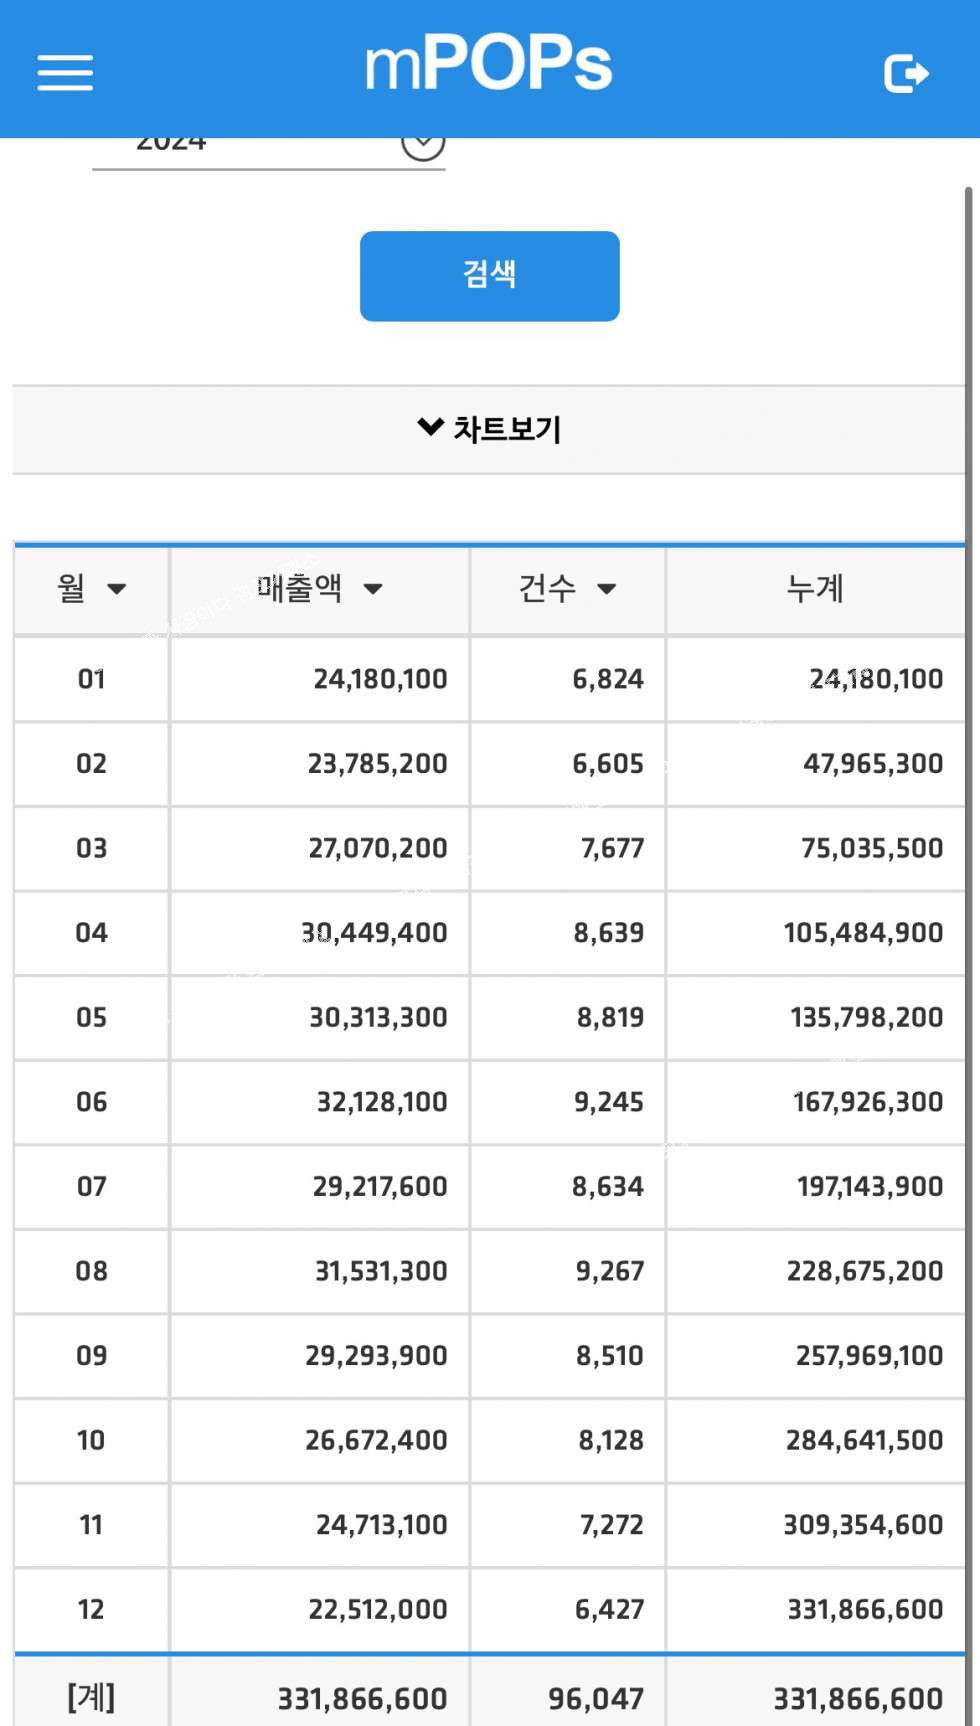Click the mPOPs logo title

point(488,65)
